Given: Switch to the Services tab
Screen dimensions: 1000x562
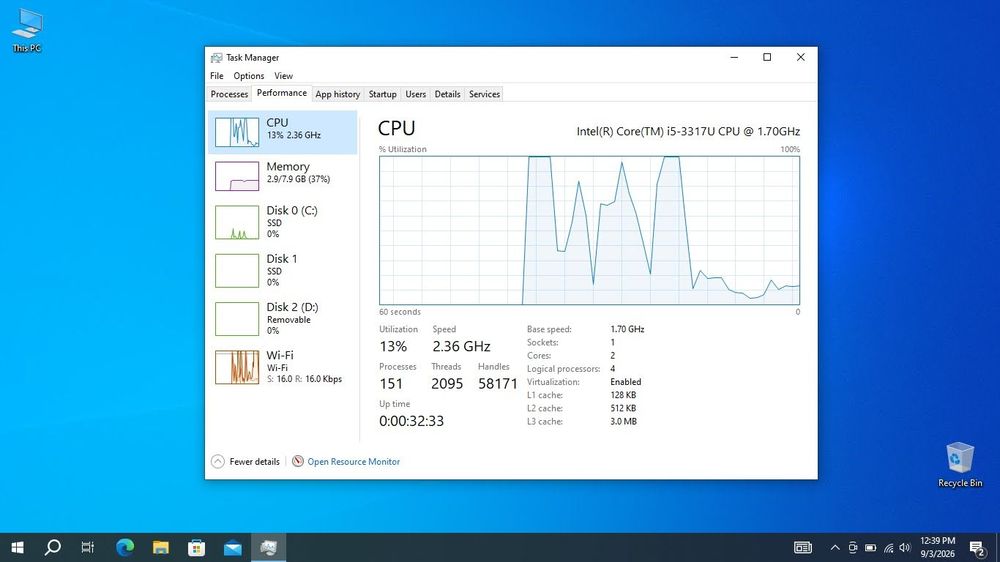Looking at the screenshot, I should [485, 94].
